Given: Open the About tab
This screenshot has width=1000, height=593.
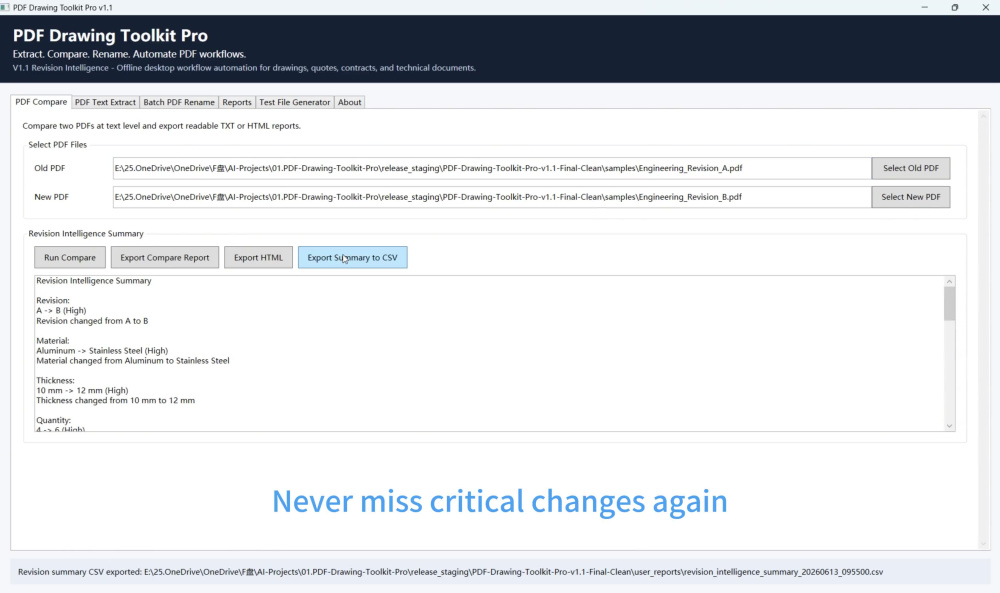Looking at the screenshot, I should pyautogui.click(x=349, y=102).
